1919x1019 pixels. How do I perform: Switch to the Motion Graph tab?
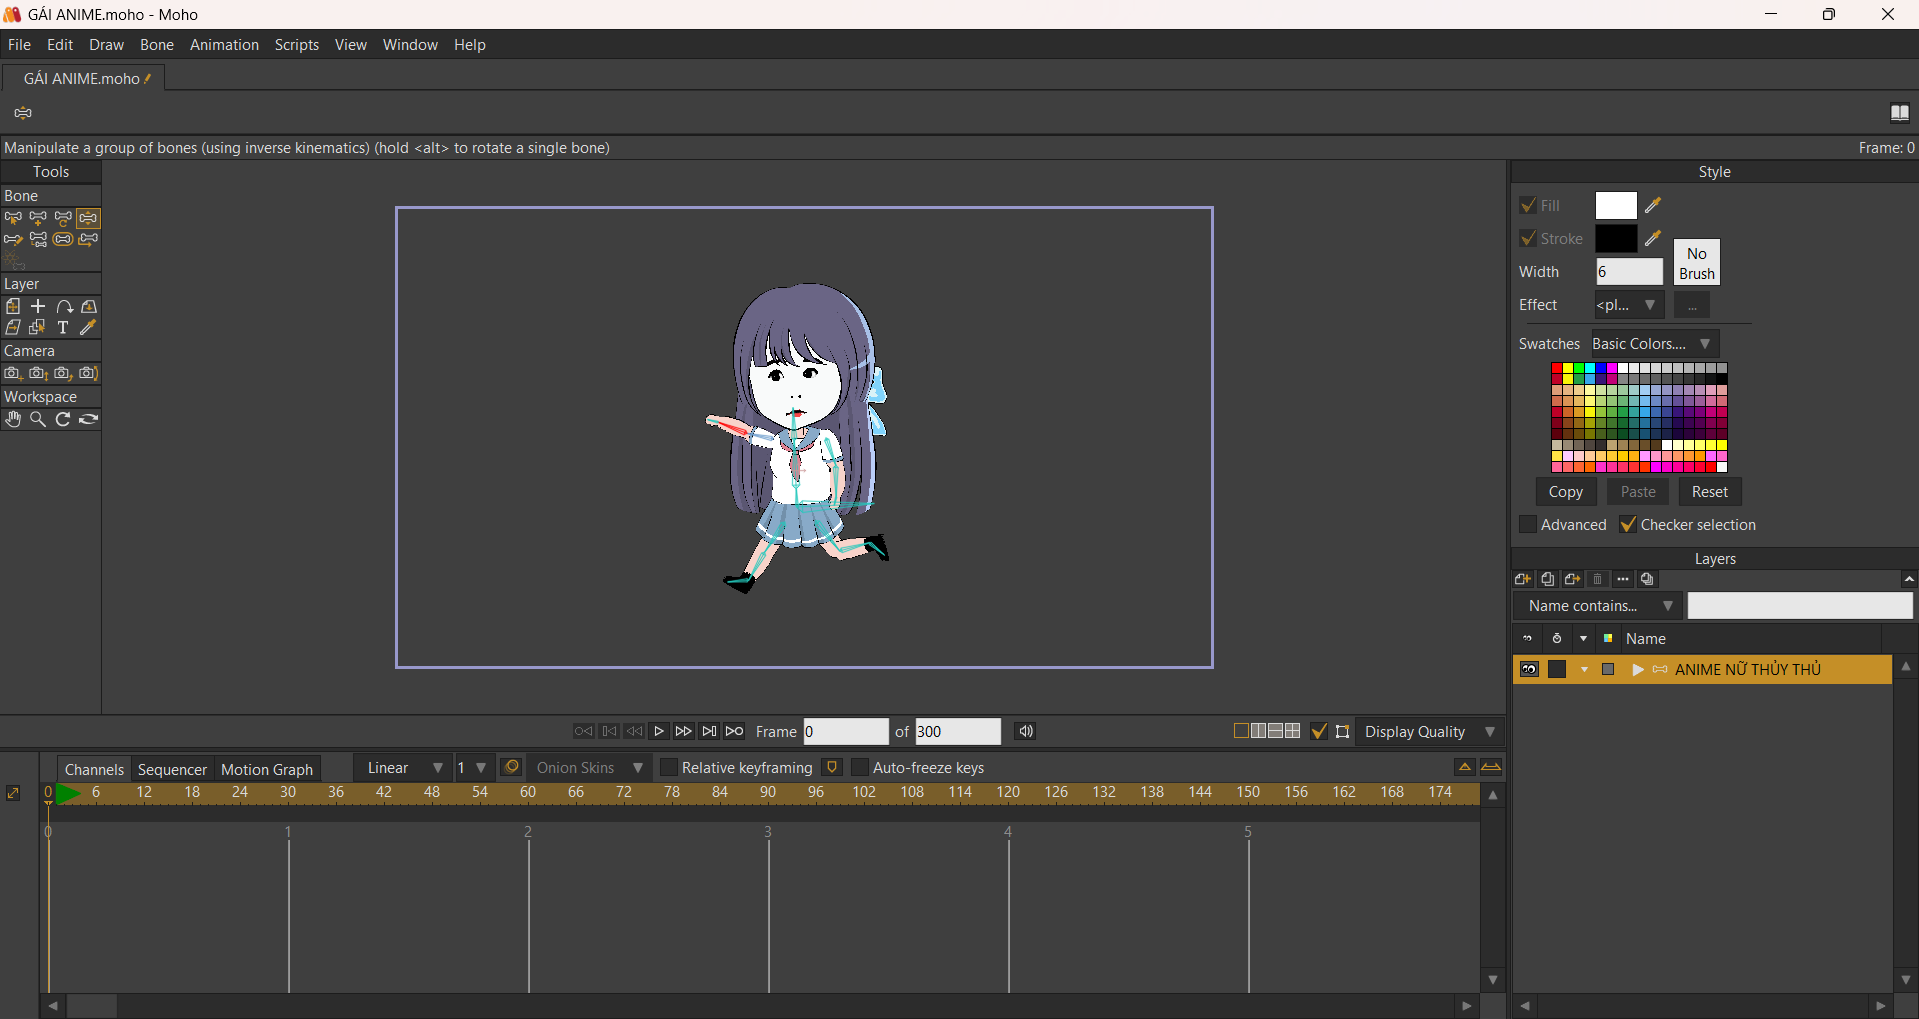(x=266, y=769)
